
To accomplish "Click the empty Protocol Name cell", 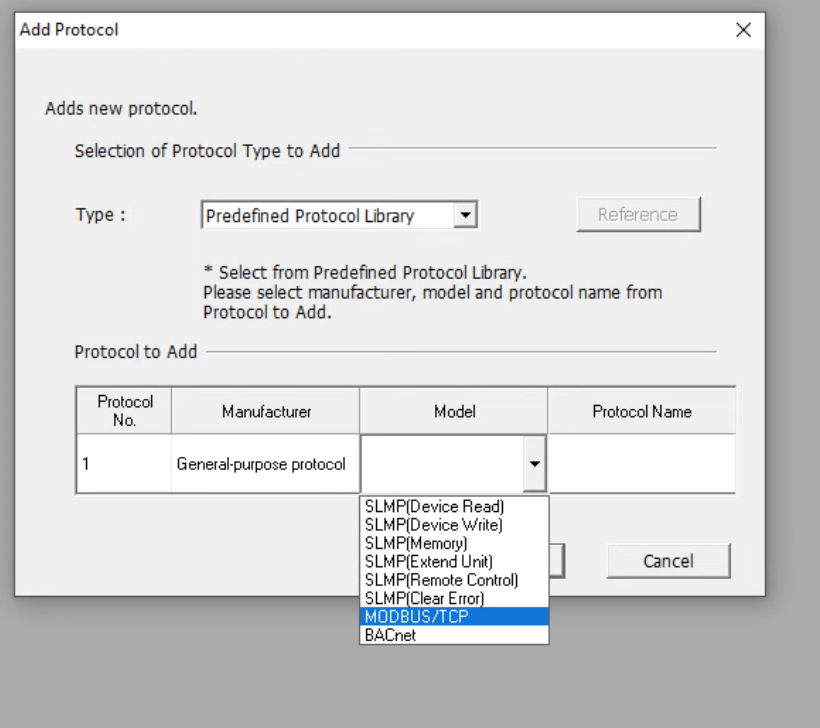I will (642, 464).
